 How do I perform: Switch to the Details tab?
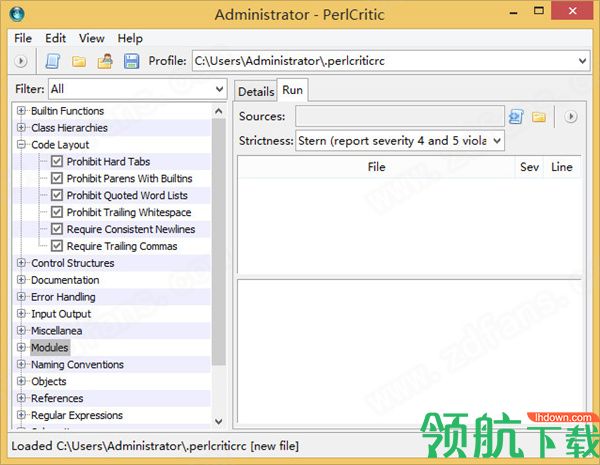coord(256,91)
